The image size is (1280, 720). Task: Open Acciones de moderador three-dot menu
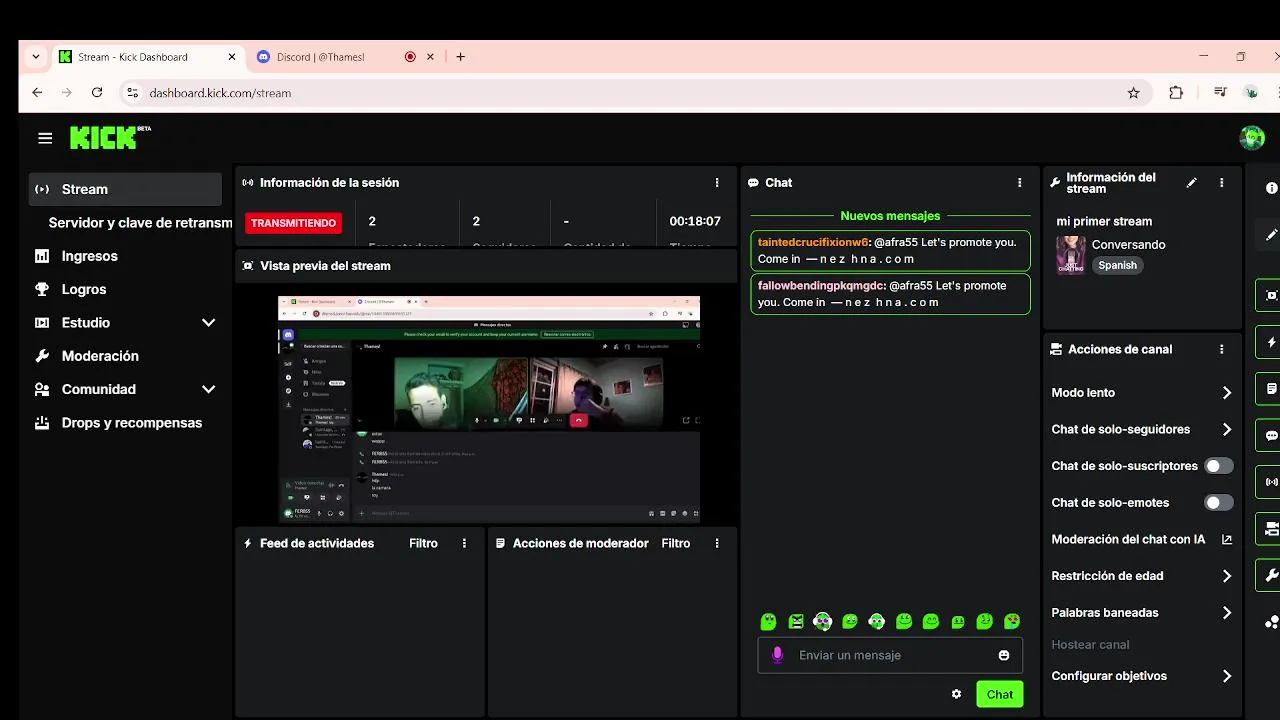pyautogui.click(x=717, y=543)
